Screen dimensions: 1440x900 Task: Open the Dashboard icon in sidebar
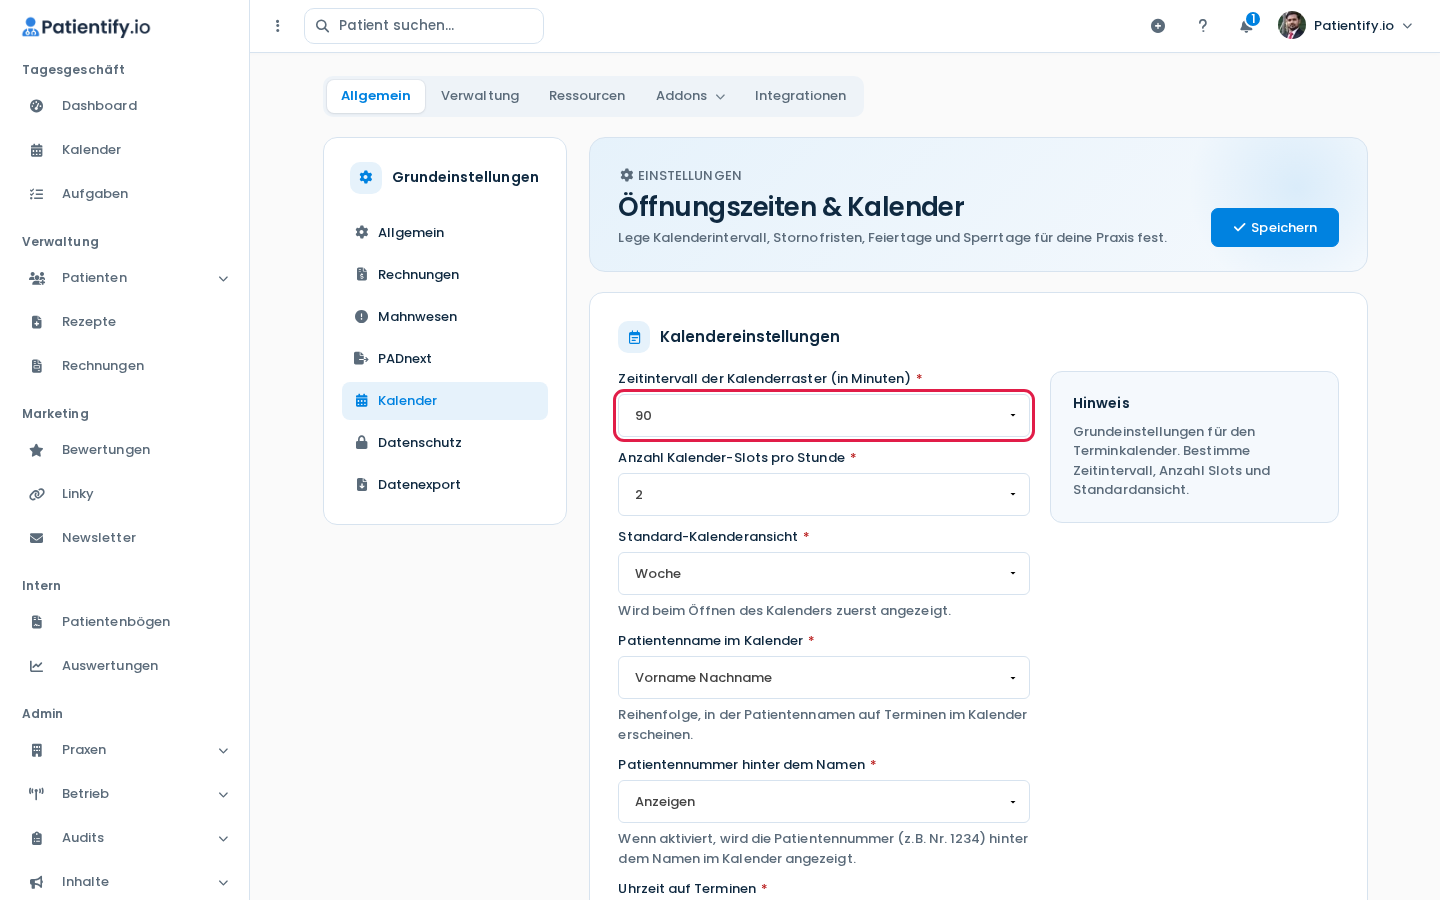37,106
